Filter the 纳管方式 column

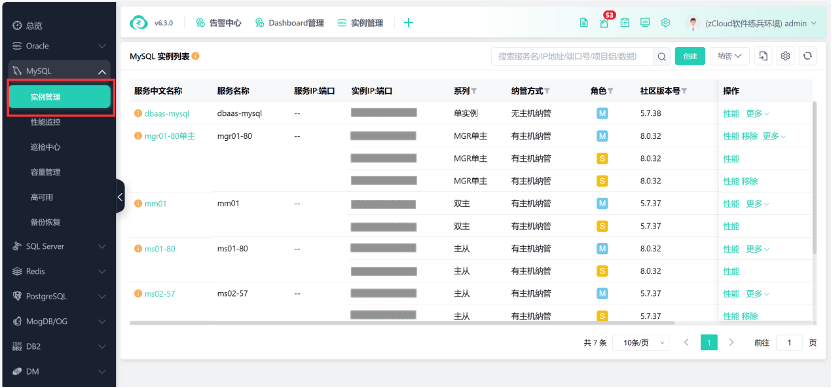pyautogui.click(x=547, y=91)
